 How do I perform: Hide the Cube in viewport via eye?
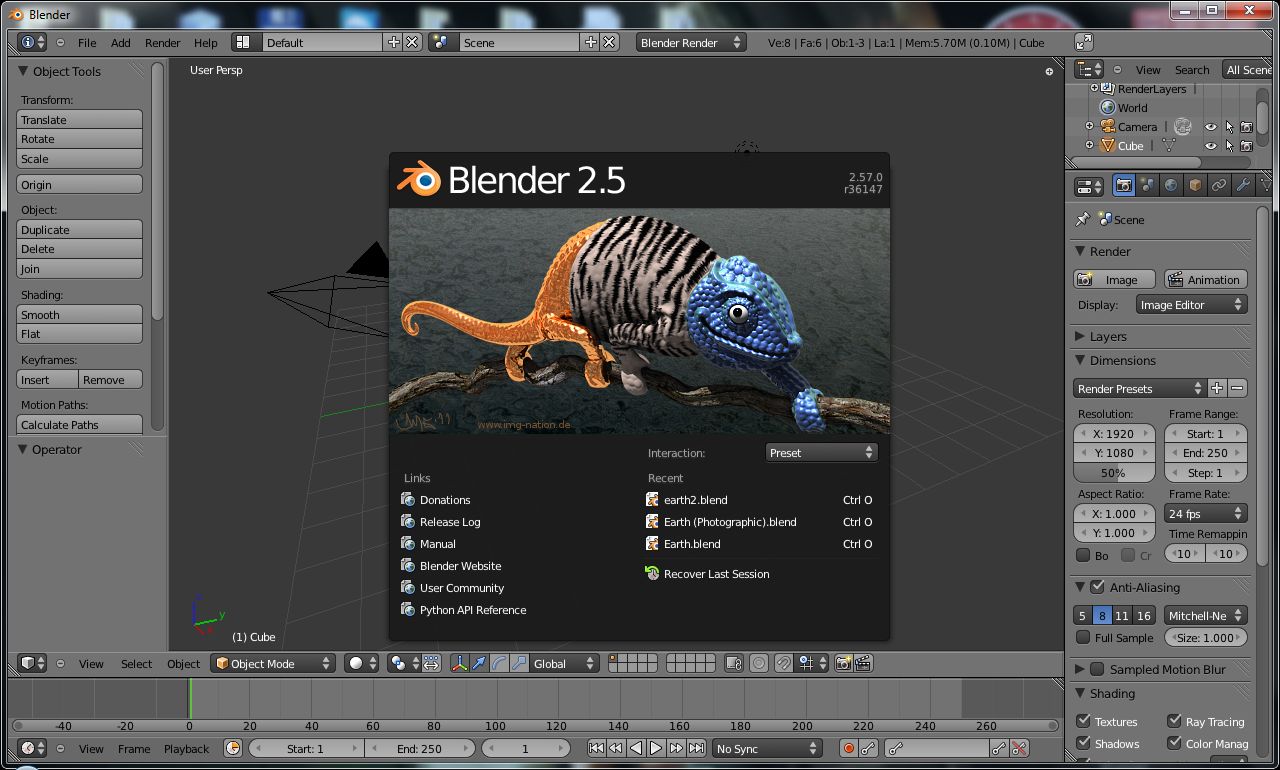(1210, 146)
